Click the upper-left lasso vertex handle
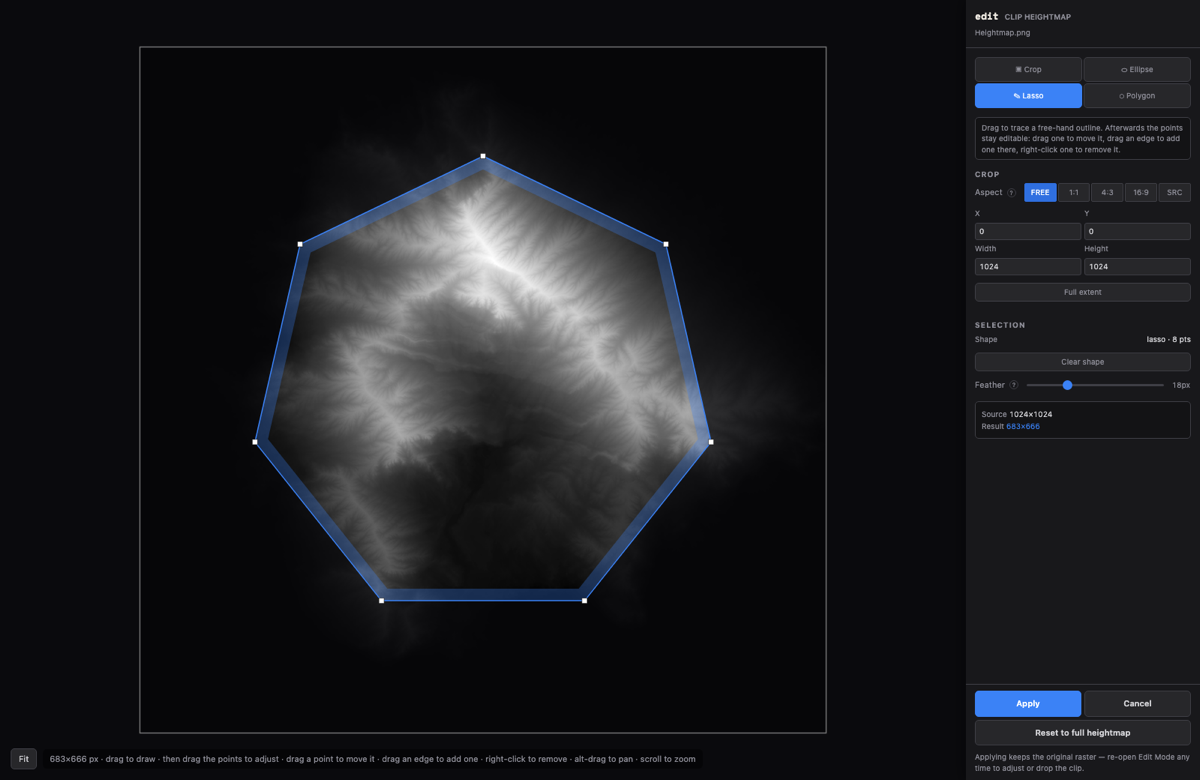The height and width of the screenshot is (780, 1200). point(300,244)
